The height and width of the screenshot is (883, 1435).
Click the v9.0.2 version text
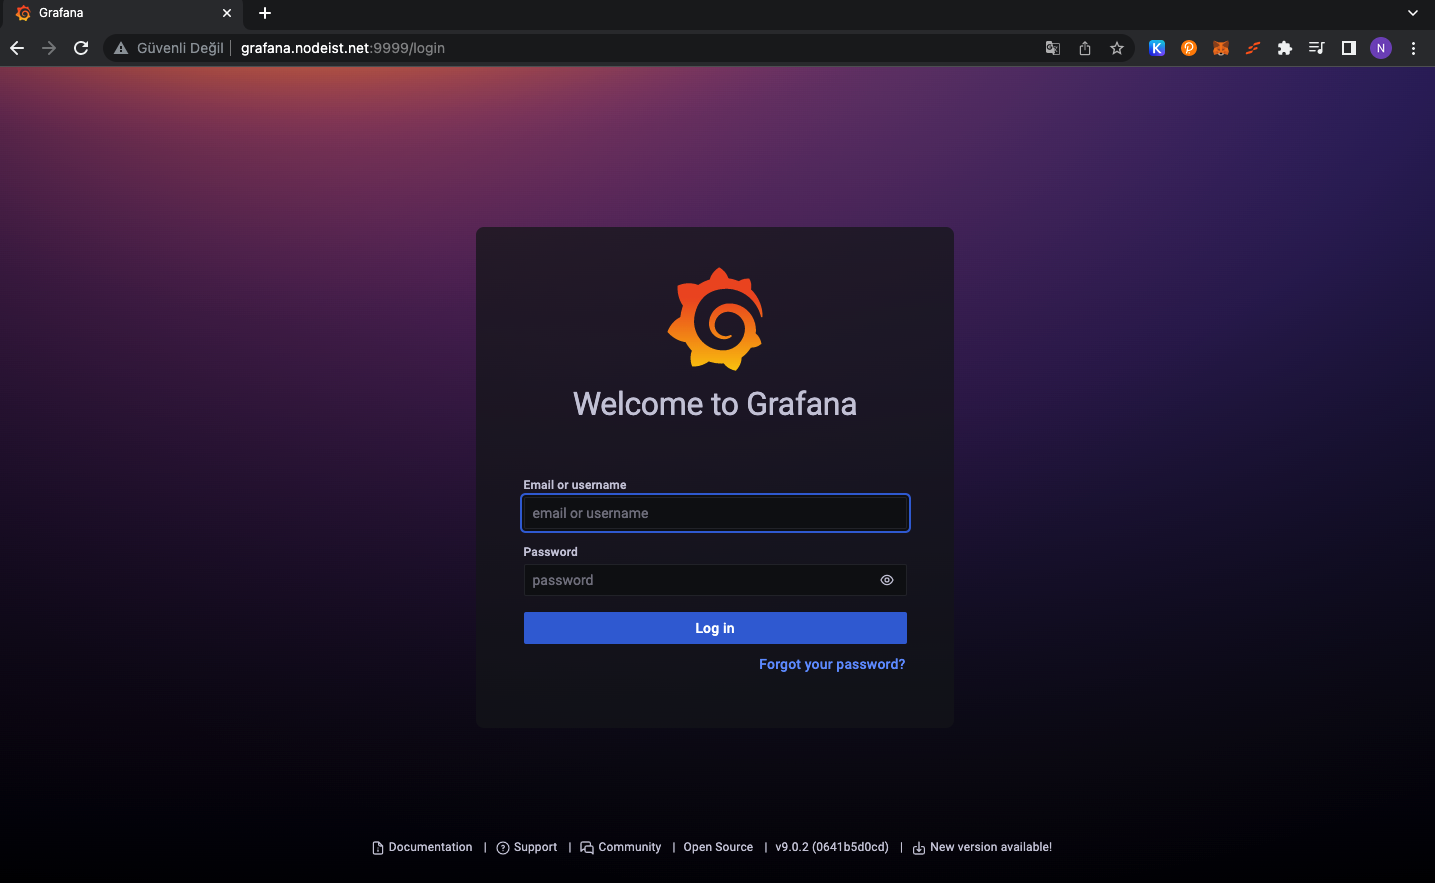(832, 847)
